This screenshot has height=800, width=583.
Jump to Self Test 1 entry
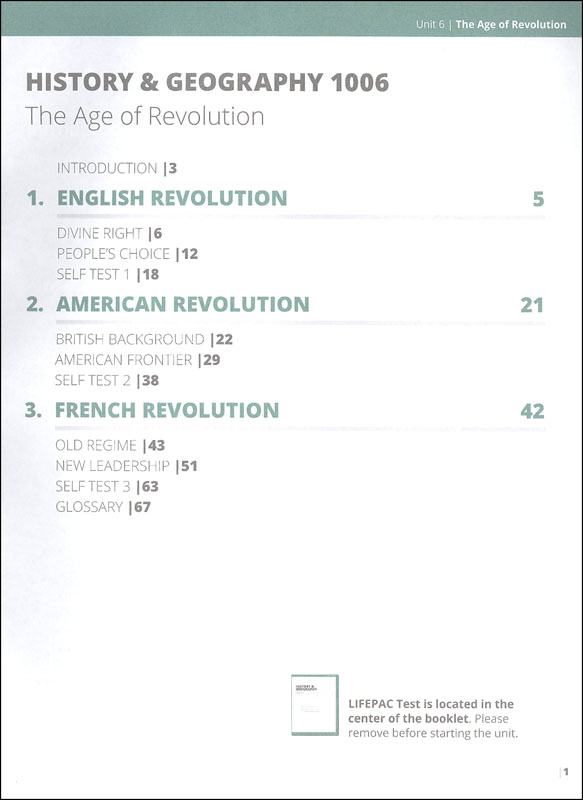click(108, 274)
